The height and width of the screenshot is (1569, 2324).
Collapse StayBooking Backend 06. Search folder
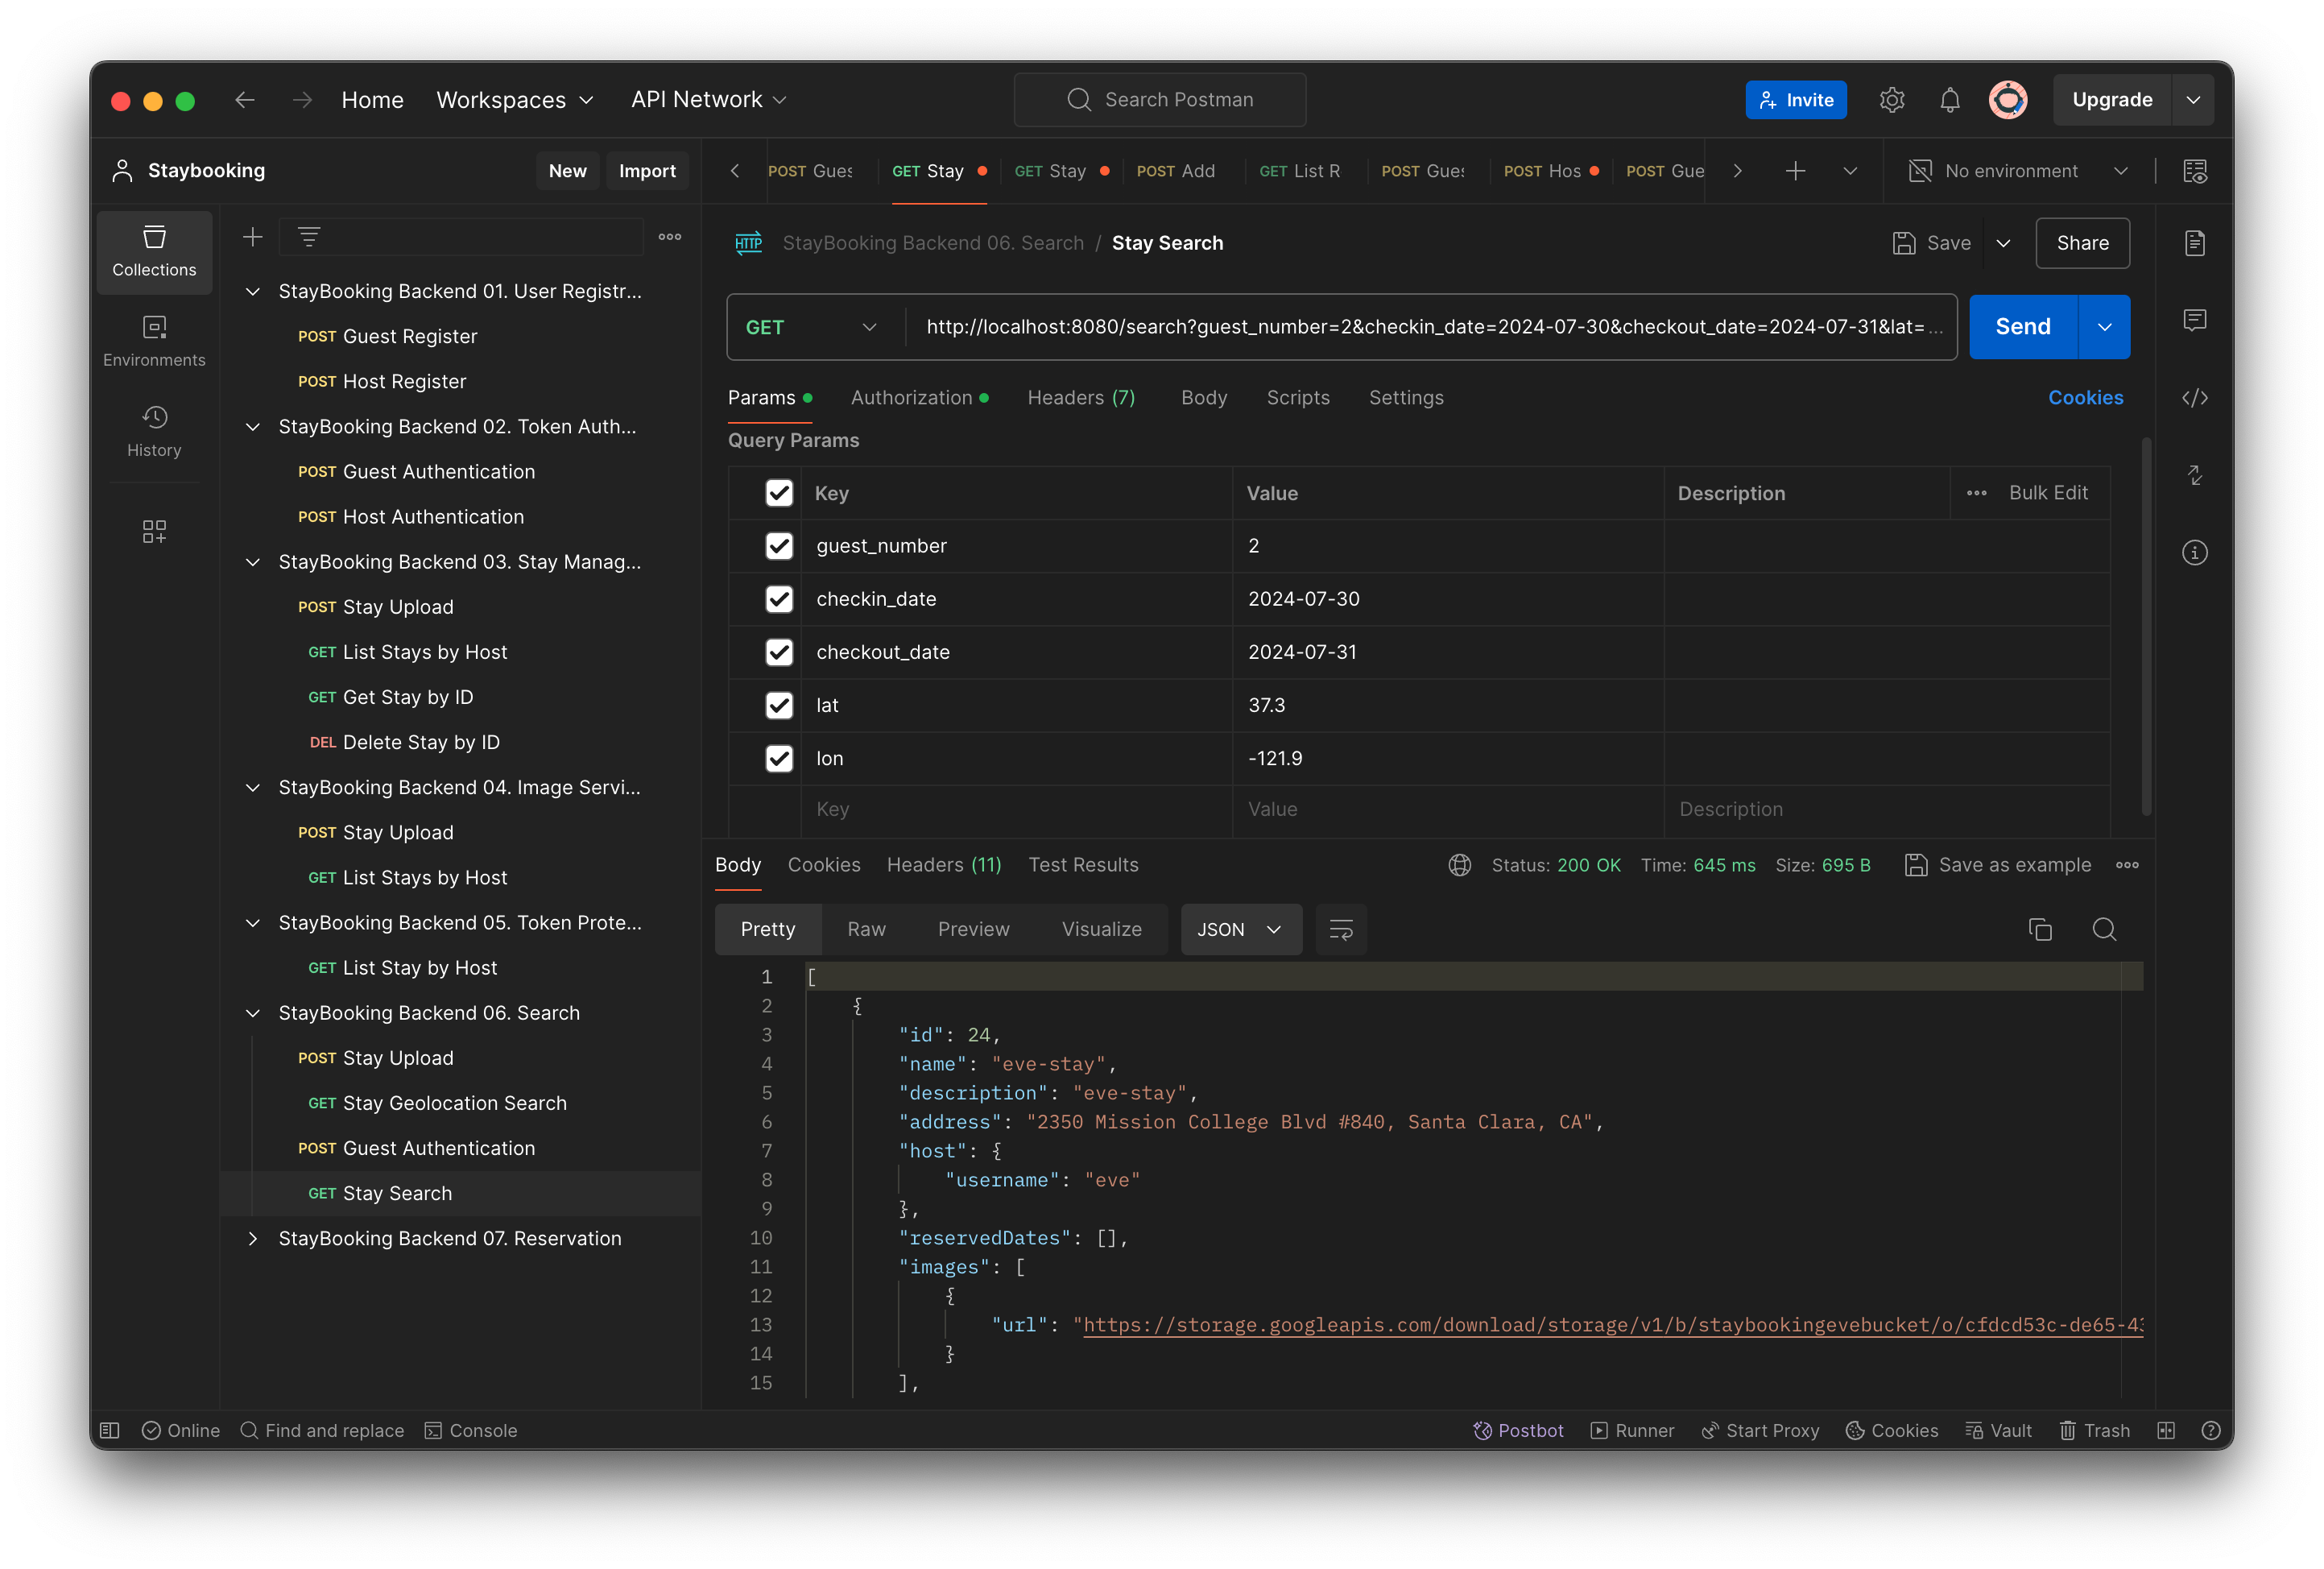tap(252, 1013)
